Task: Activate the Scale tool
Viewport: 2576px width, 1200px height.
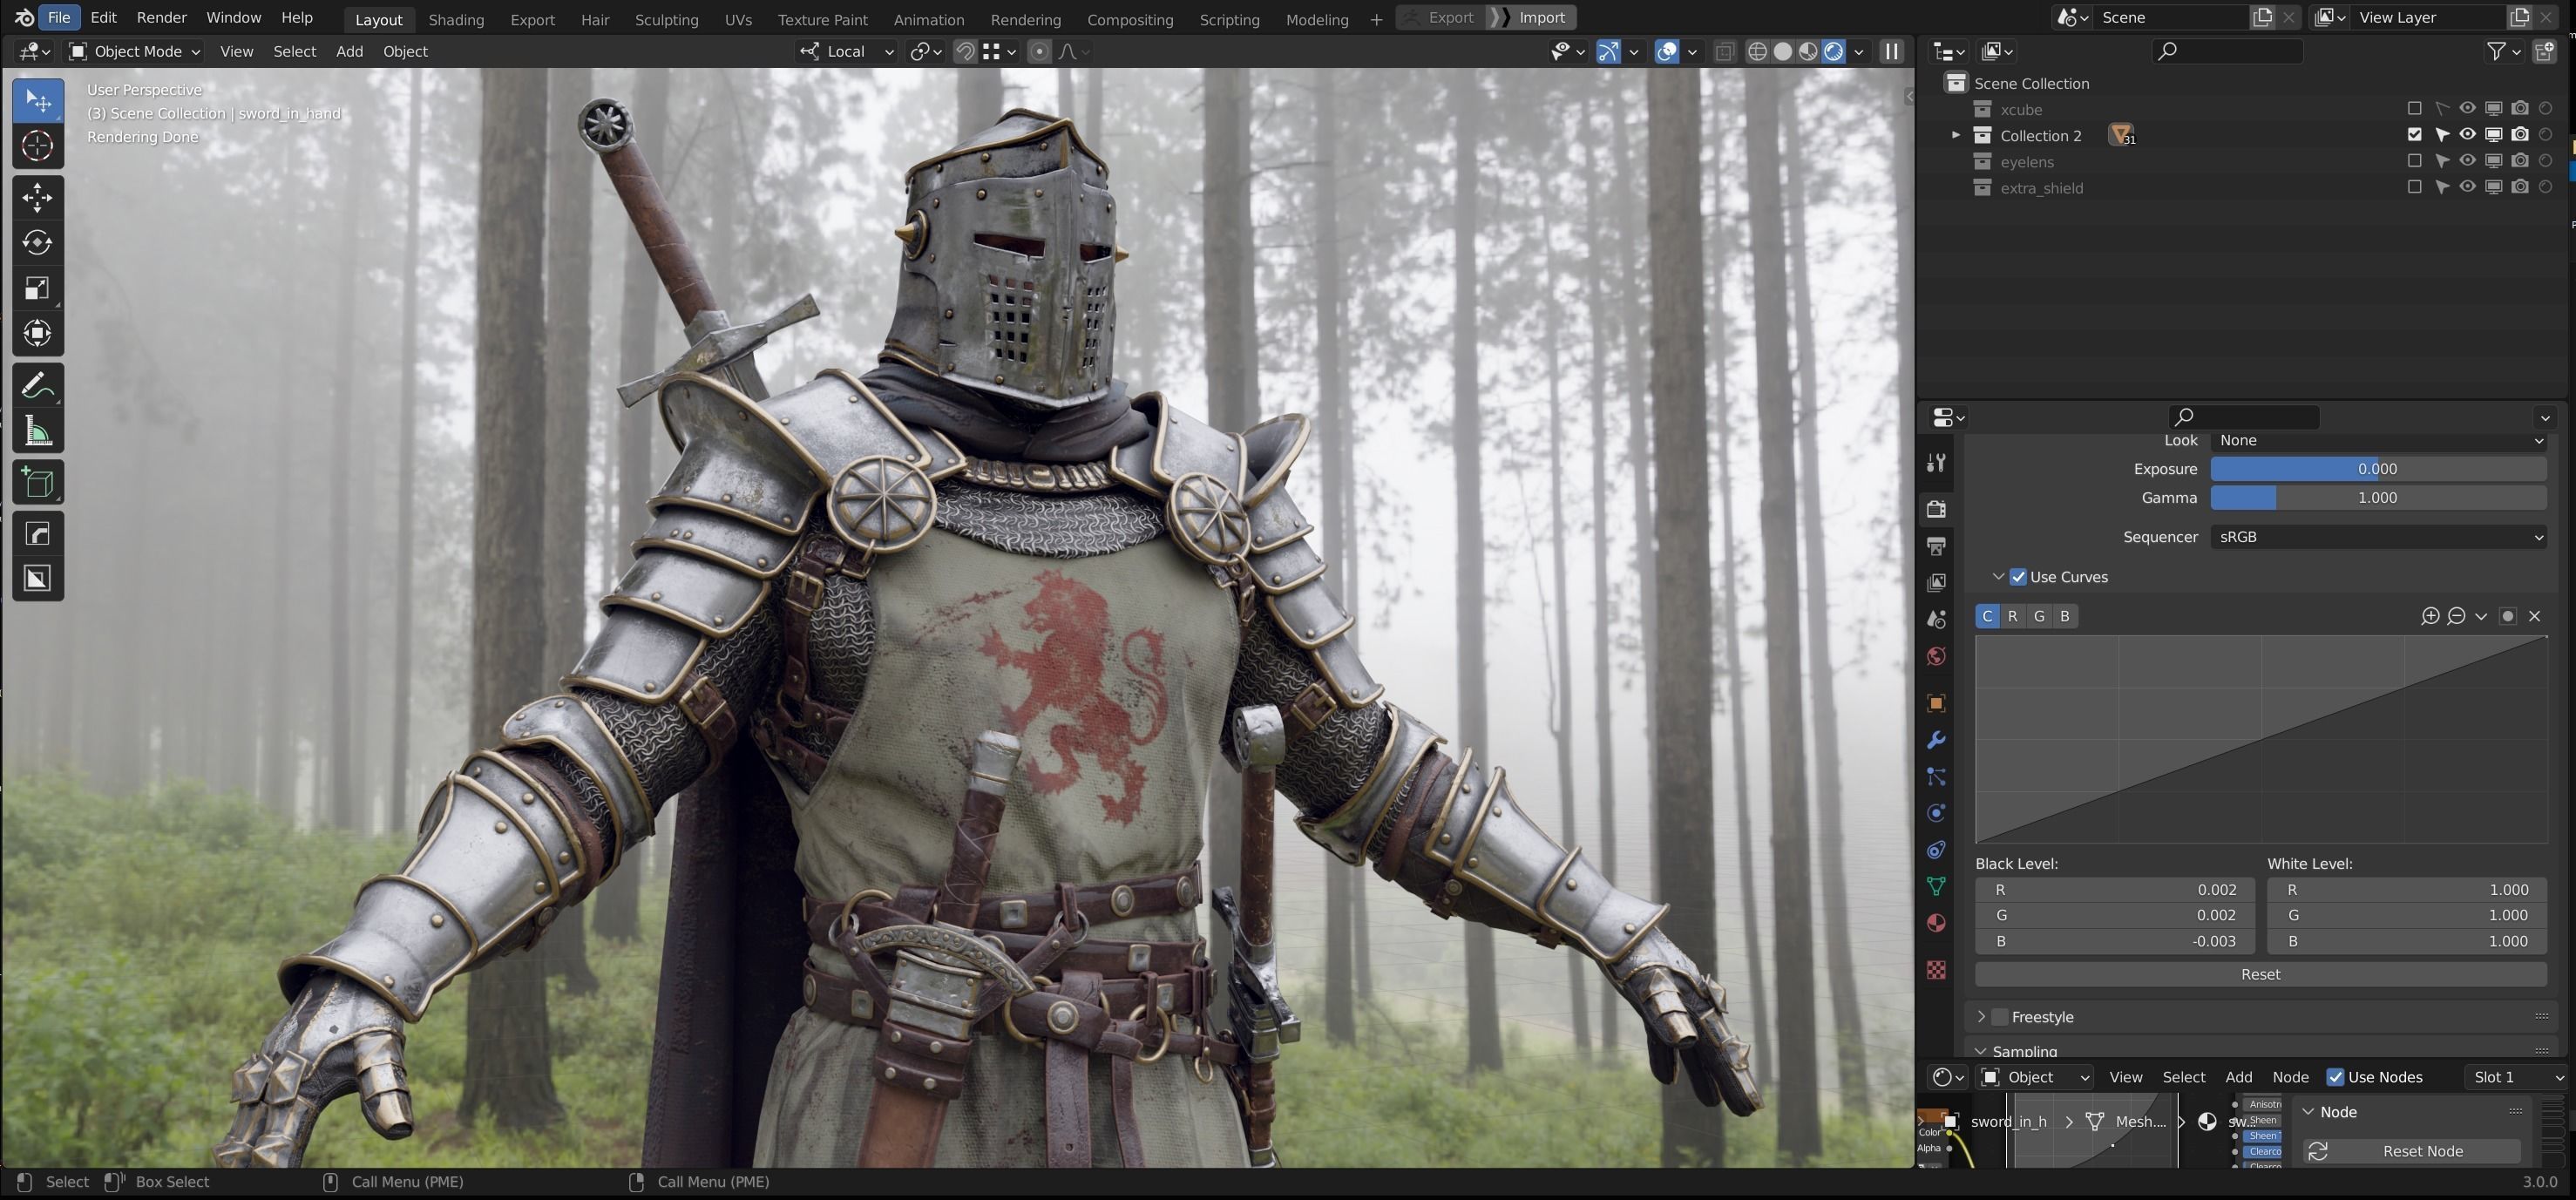Action: coord(38,289)
